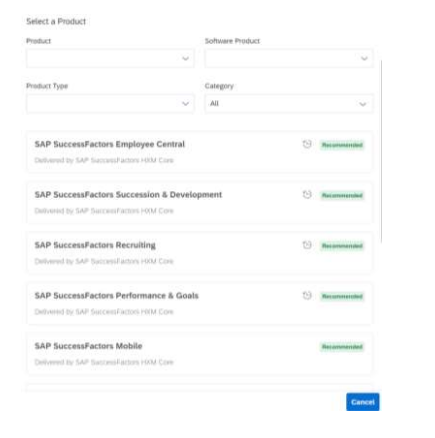
Task: Open the Category dropdown showing All
Action: click(289, 104)
